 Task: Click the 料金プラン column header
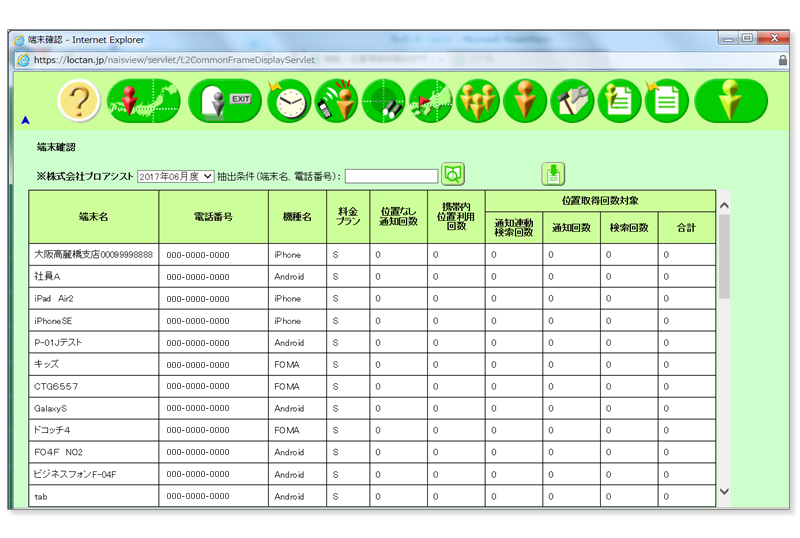(348, 217)
